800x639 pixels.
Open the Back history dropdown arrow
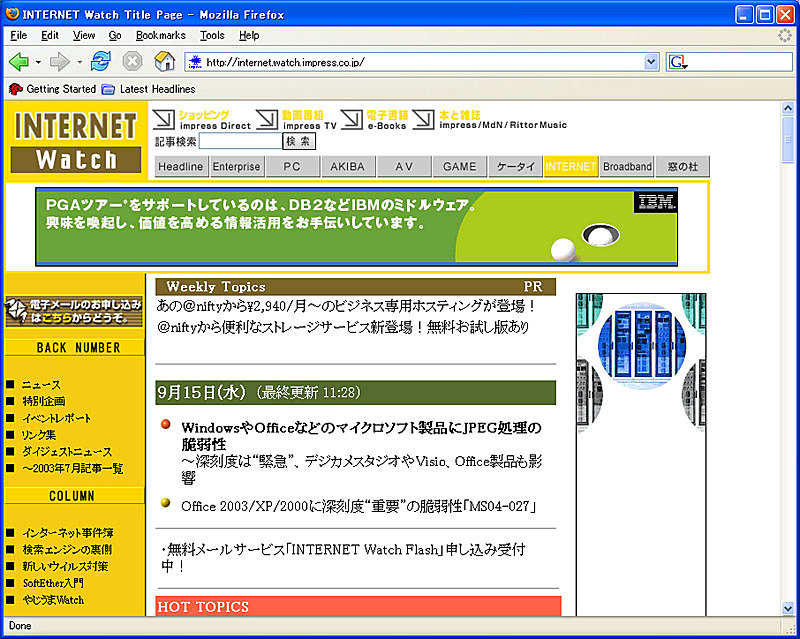tap(38, 62)
